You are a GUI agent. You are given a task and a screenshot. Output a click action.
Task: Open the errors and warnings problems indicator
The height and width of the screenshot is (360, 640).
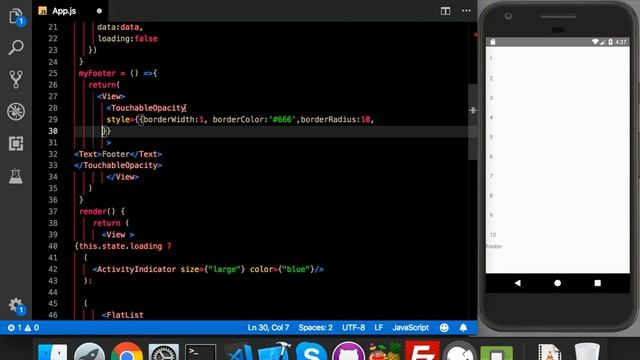(23, 327)
